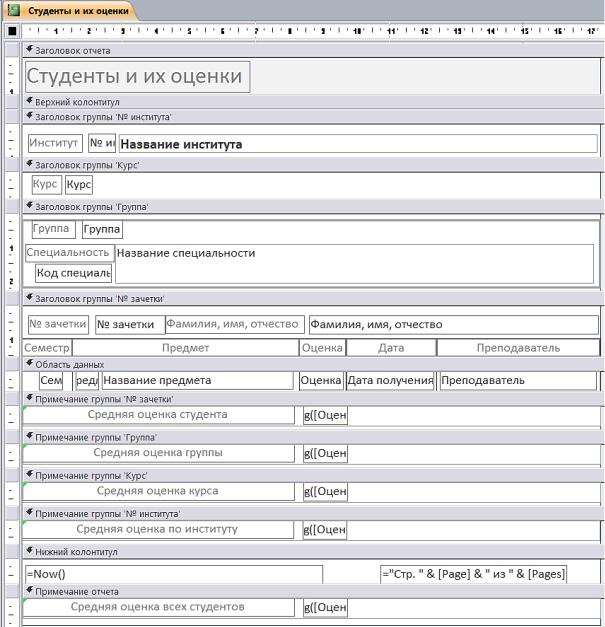Select the 'Примечание группы Курс' section bar
This screenshot has height=627, width=605.
313,475
